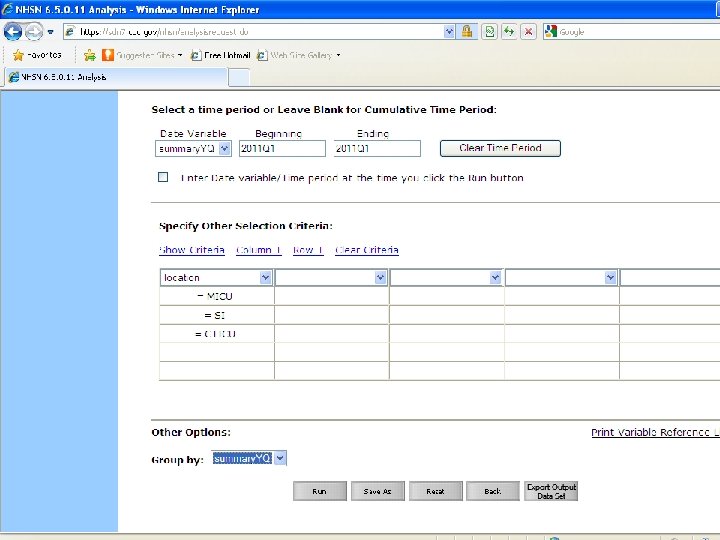
Task: Open a new blank tab
Action: pyautogui.click(x=239, y=77)
